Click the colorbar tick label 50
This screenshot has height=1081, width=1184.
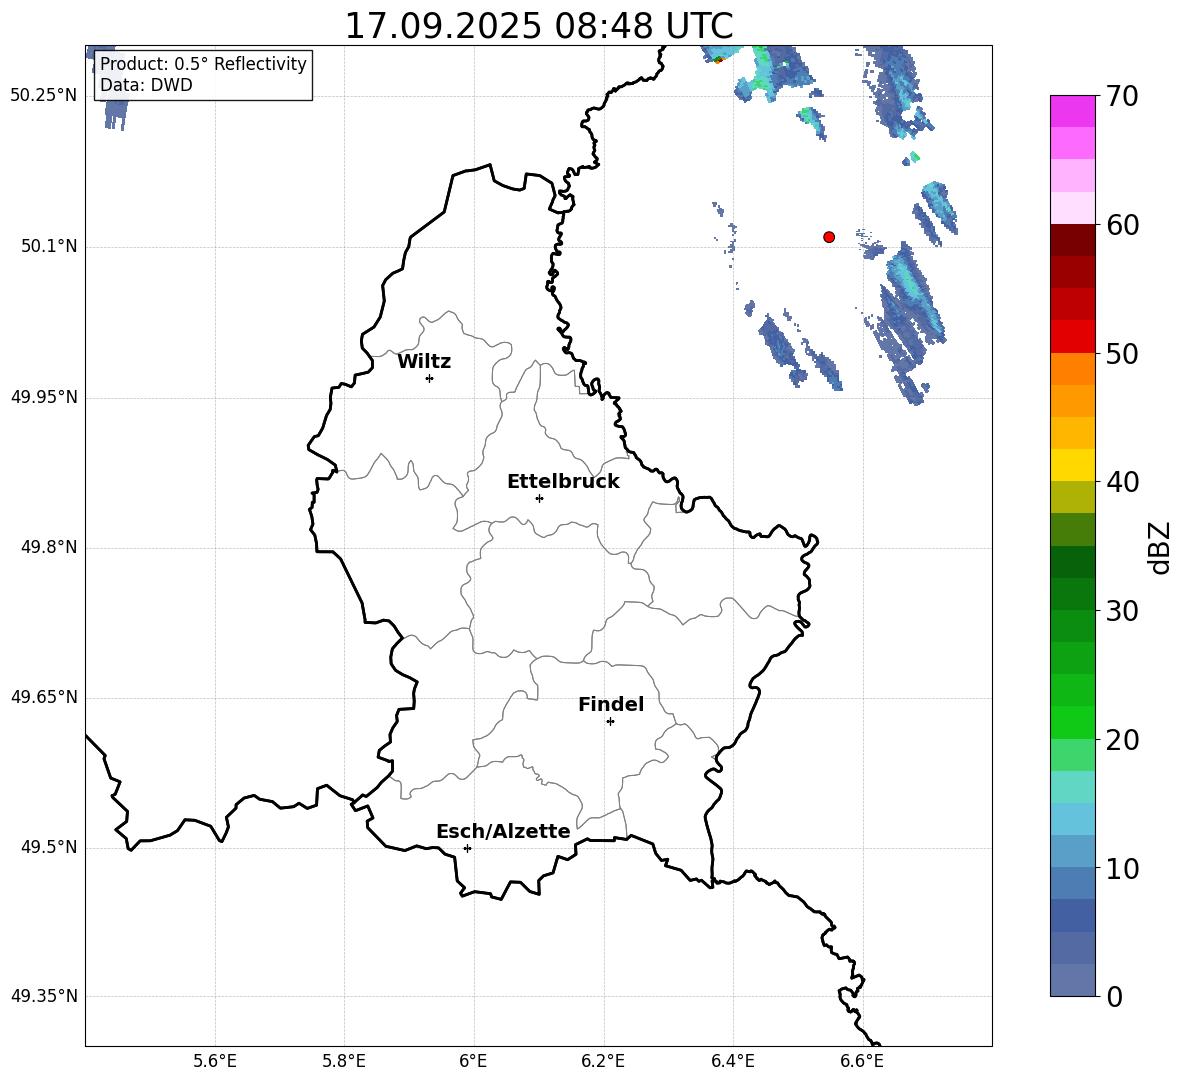[1122, 354]
